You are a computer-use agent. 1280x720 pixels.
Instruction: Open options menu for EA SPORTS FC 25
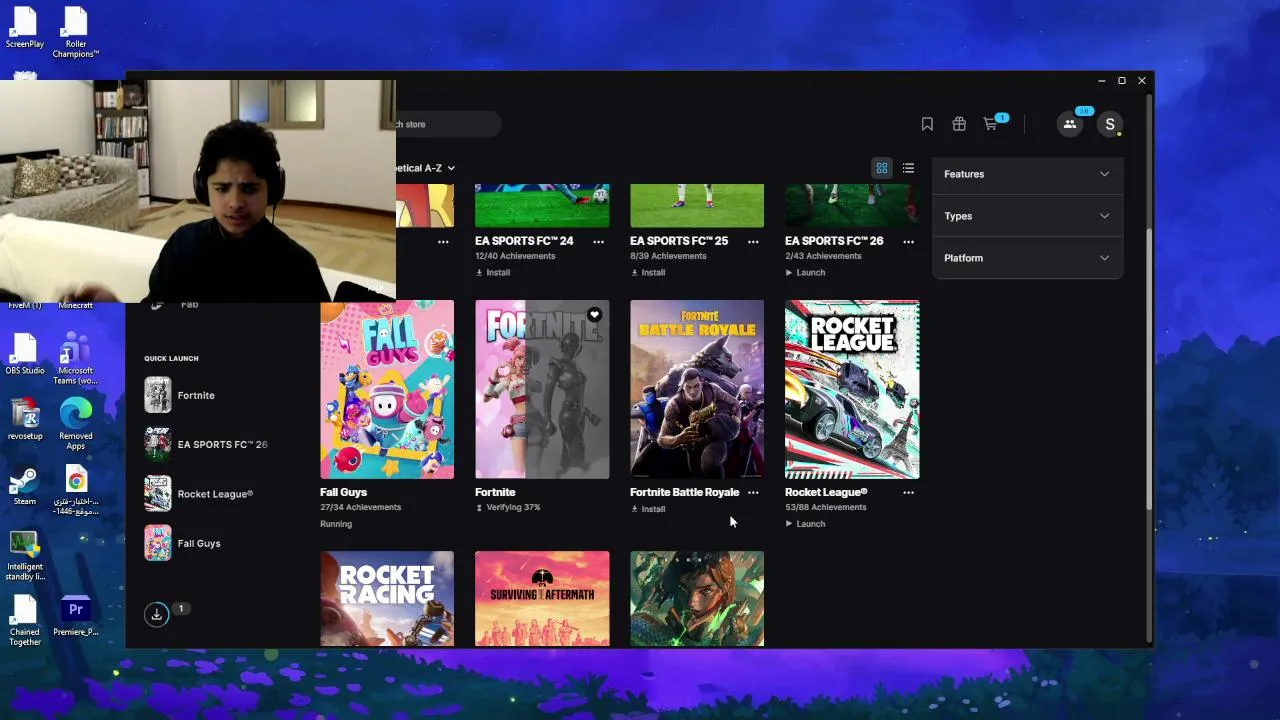click(x=753, y=241)
